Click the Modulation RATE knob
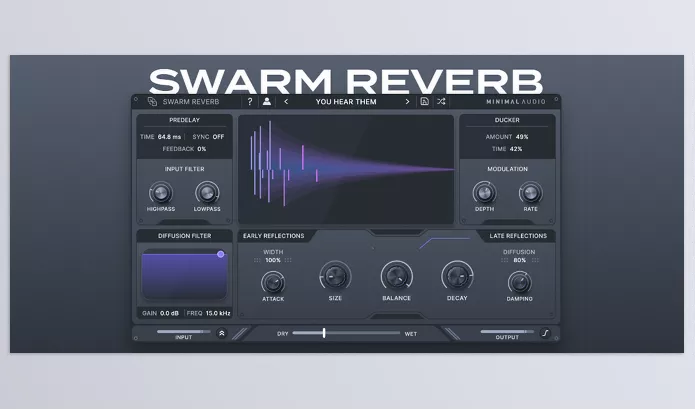This screenshot has width=695, height=409. tap(531, 193)
